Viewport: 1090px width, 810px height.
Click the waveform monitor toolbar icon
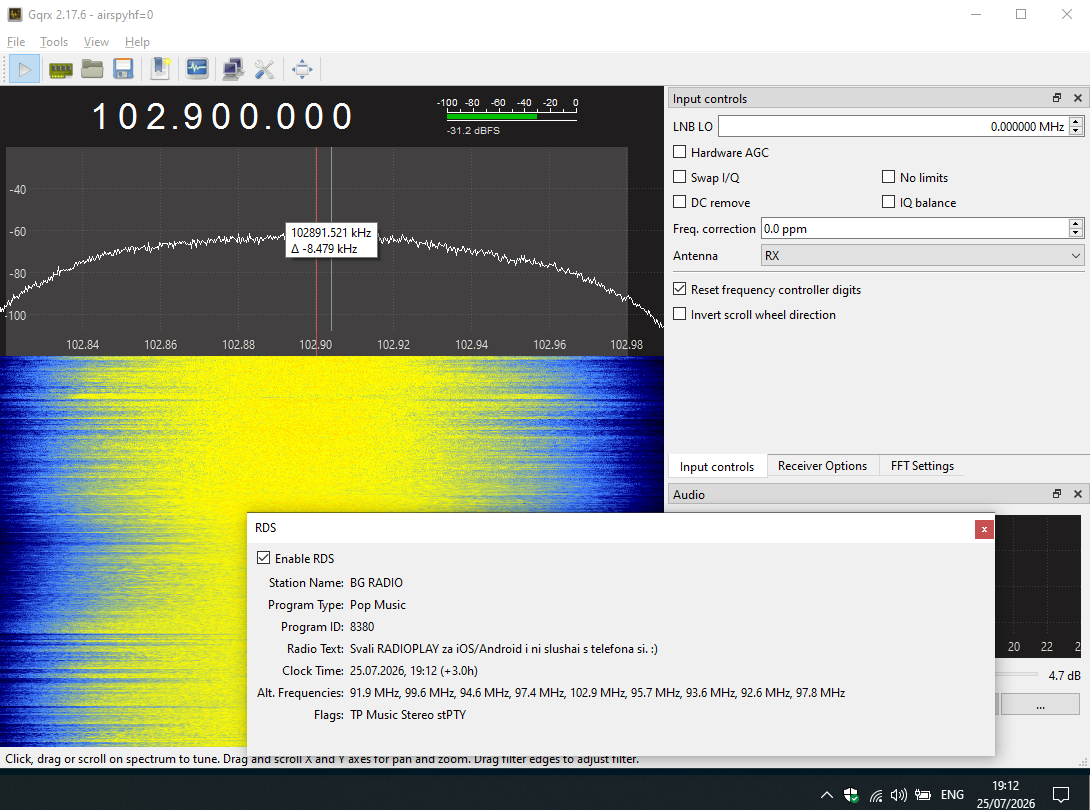[x=197, y=69]
